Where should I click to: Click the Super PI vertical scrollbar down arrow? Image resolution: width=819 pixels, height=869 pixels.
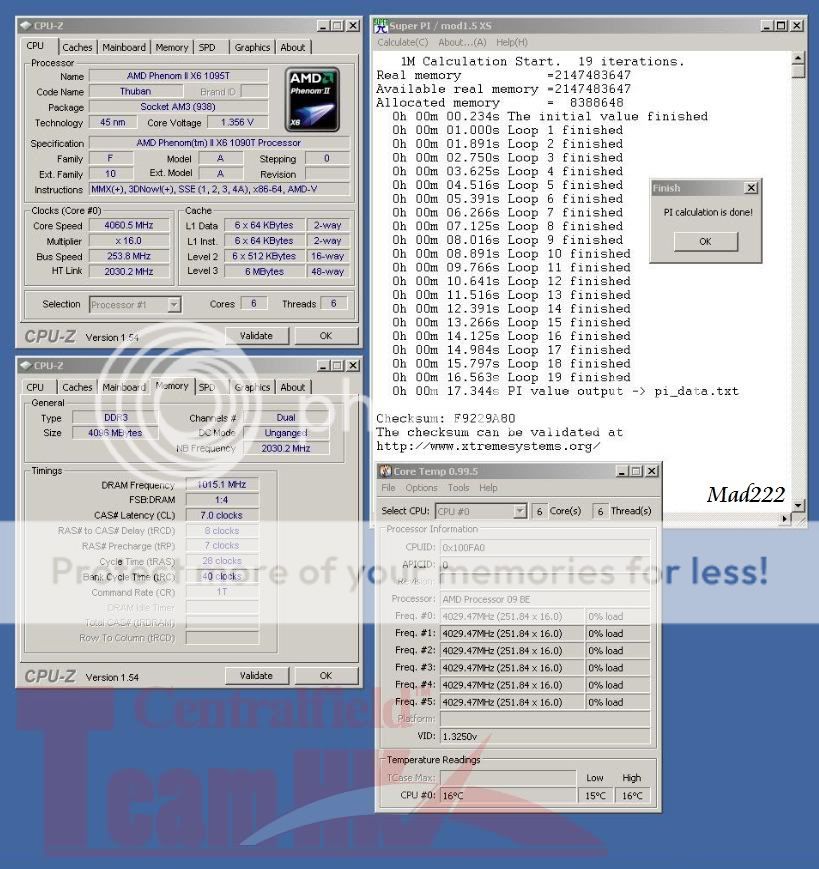[x=797, y=505]
